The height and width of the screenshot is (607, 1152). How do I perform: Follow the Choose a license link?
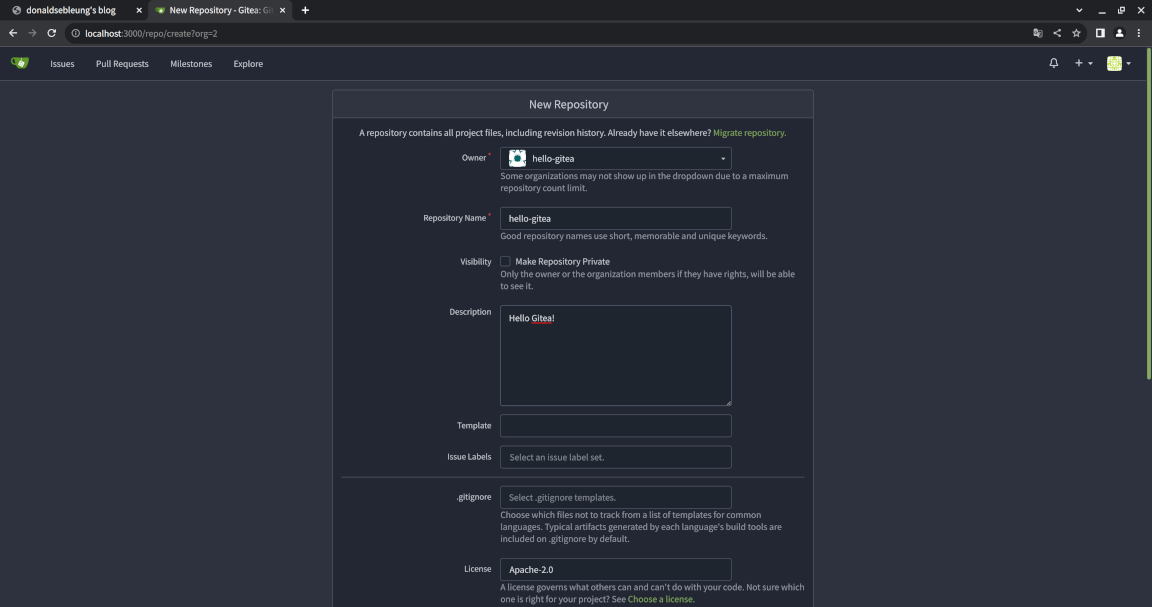point(660,600)
